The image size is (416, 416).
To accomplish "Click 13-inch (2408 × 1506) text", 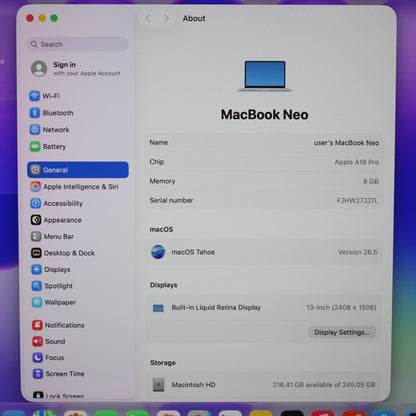I will [x=341, y=307].
